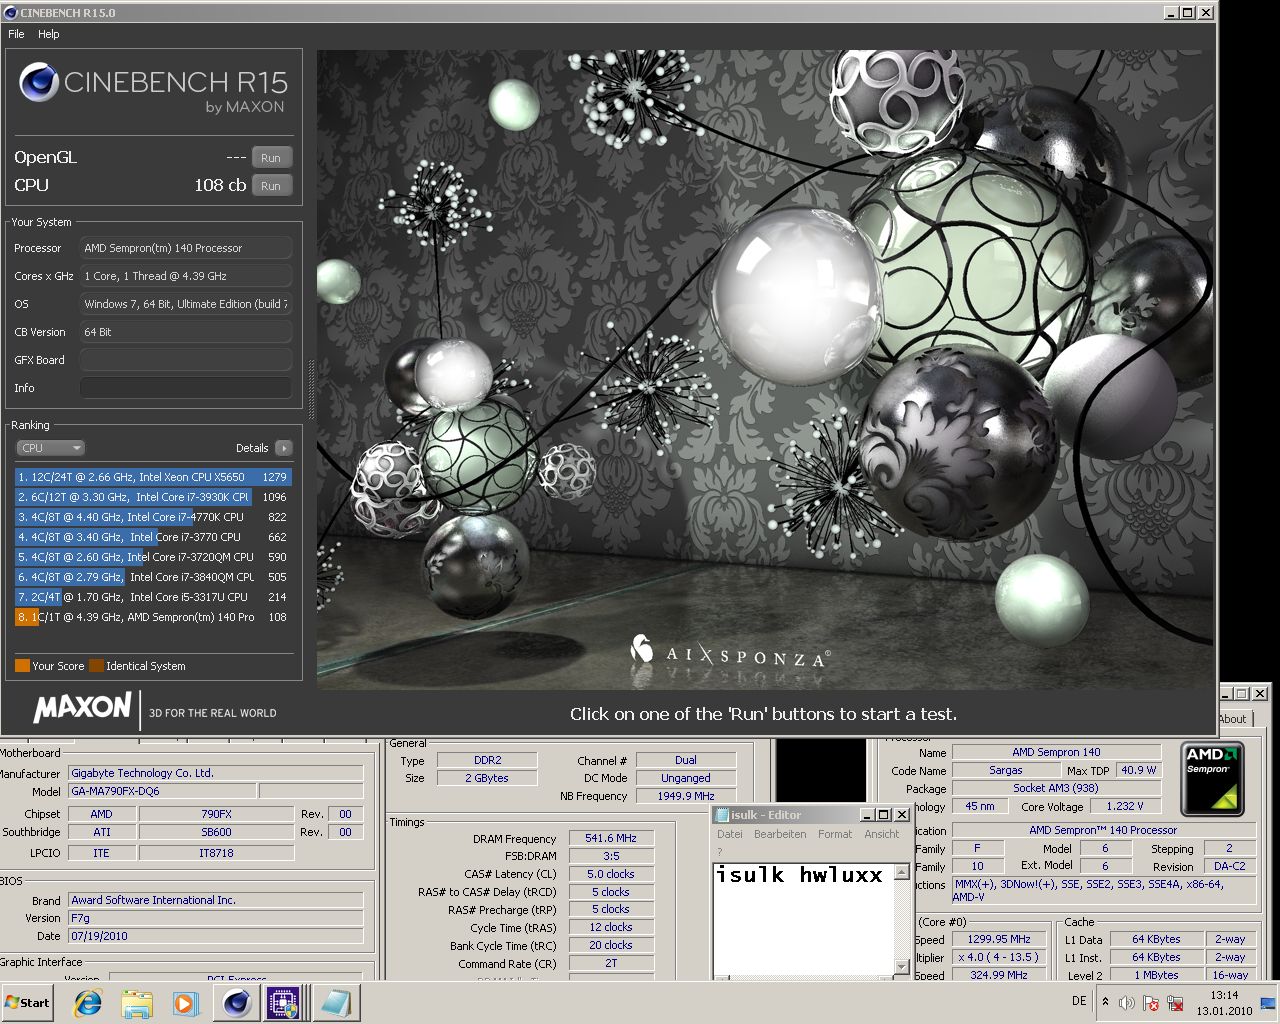Select the Core i7-3720QM ranking row
Image resolution: width=1280 pixels, height=1024 pixels.
click(153, 557)
